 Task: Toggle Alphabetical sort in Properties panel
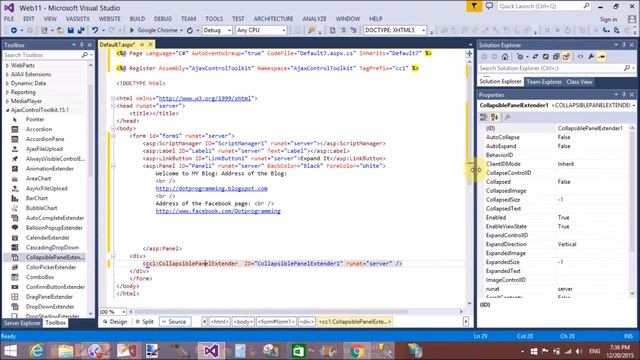tap(495, 118)
